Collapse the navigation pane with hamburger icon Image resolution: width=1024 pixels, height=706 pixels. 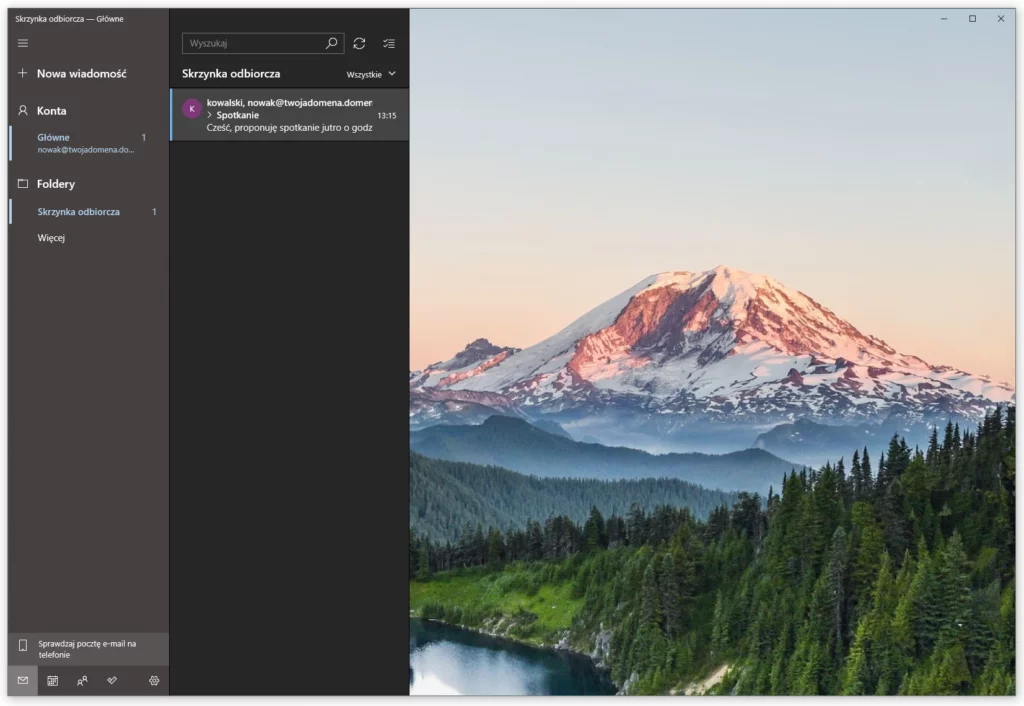[x=23, y=43]
